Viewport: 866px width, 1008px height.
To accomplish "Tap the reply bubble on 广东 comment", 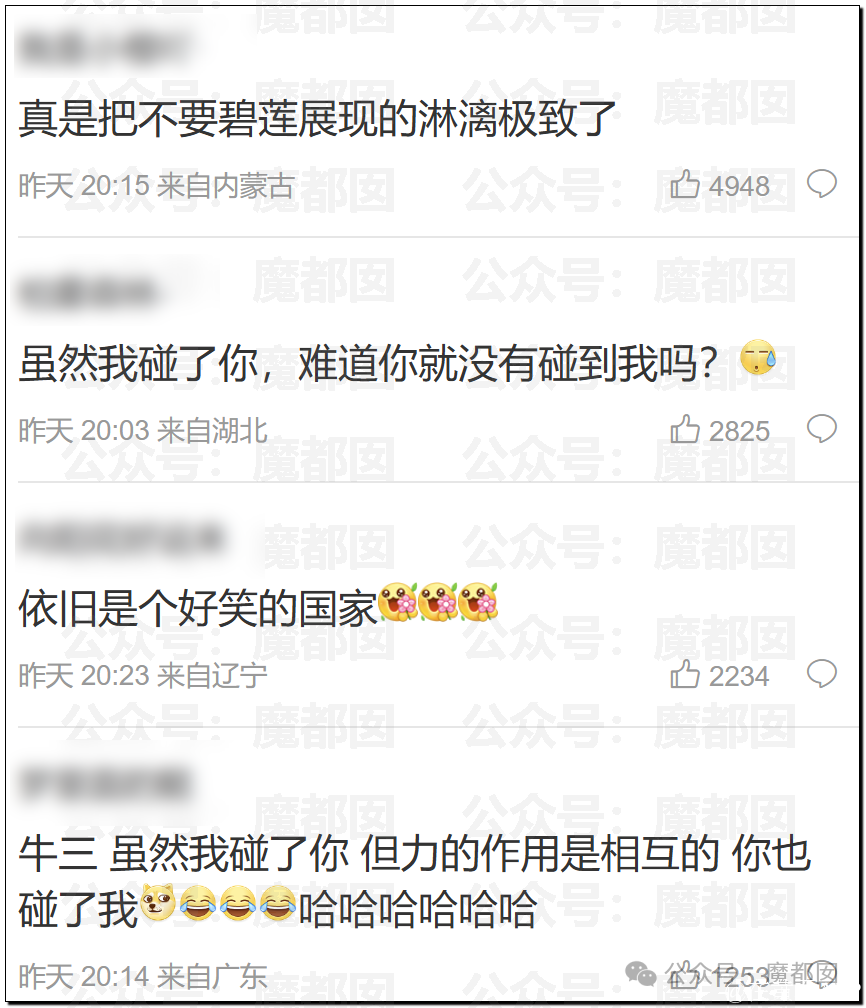I will click(822, 975).
